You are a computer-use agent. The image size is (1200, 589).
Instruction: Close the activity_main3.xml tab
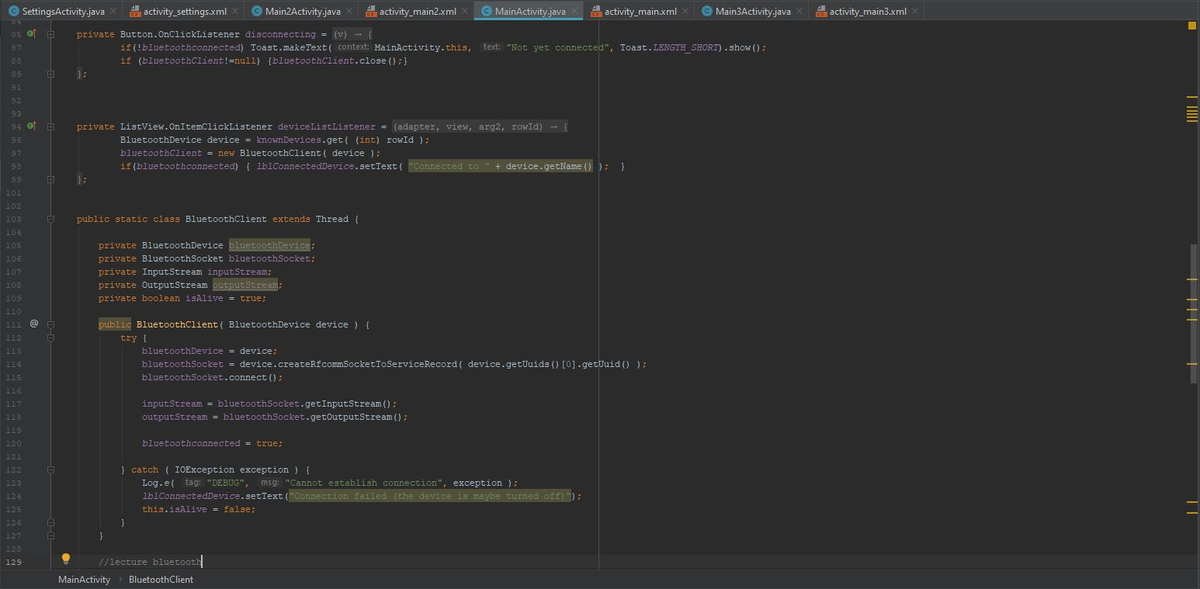point(915,11)
